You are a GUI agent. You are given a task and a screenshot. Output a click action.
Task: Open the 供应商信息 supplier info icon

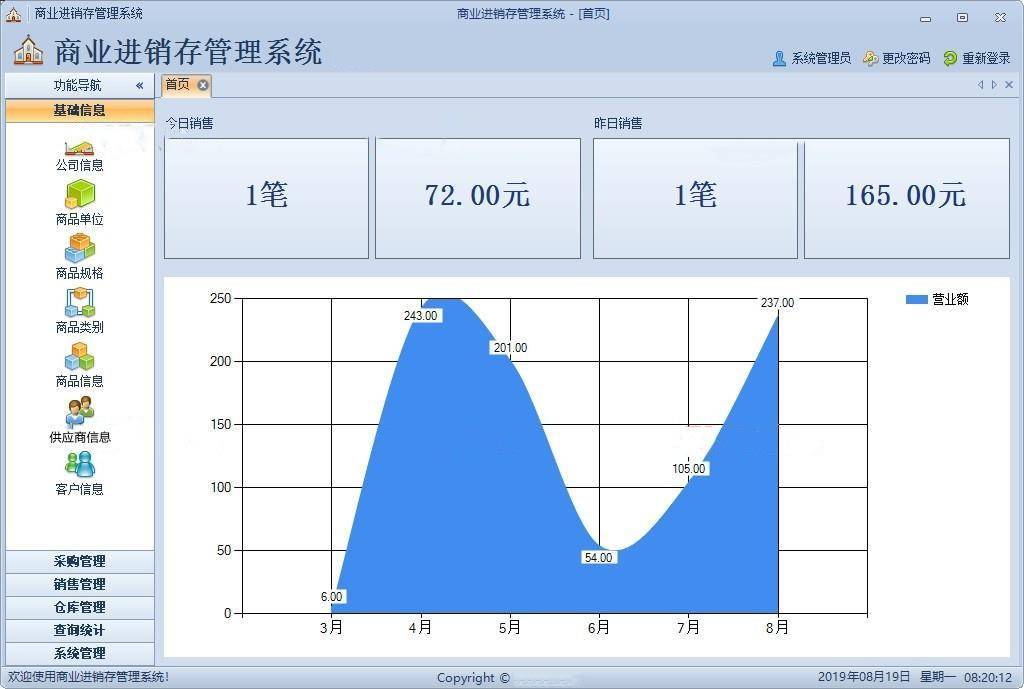[80, 411]
